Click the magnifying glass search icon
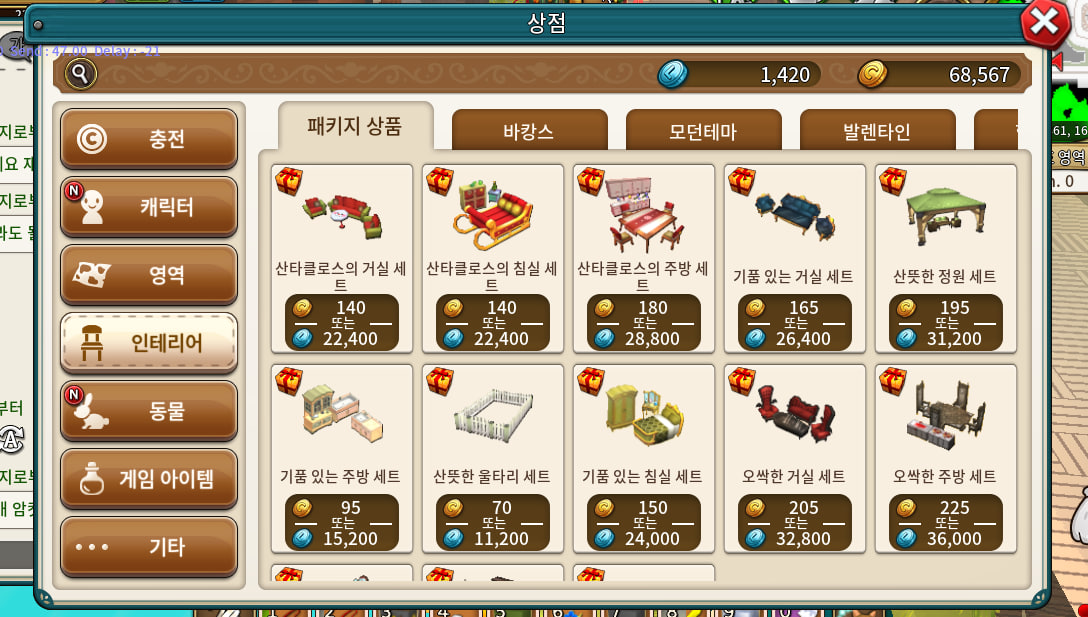Screen dimensions: 1088x617 80,74
